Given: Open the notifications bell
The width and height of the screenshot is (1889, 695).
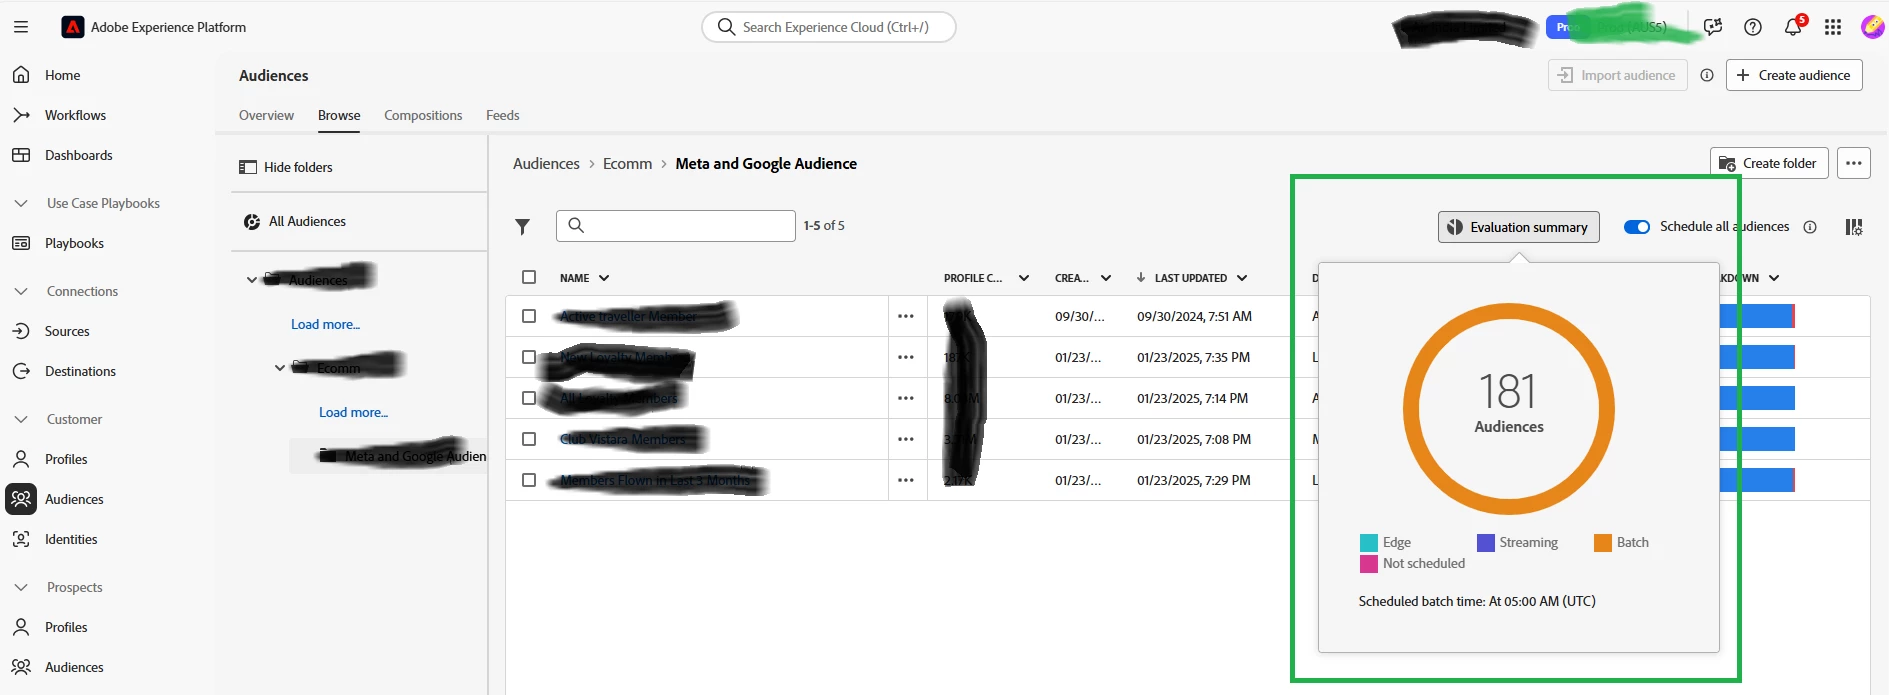Looking at the screenshot, I should pyautogui.click(x=1793, y=27).
